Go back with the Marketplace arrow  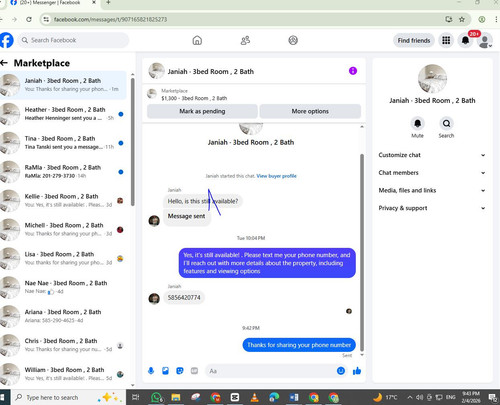(4, 63)
